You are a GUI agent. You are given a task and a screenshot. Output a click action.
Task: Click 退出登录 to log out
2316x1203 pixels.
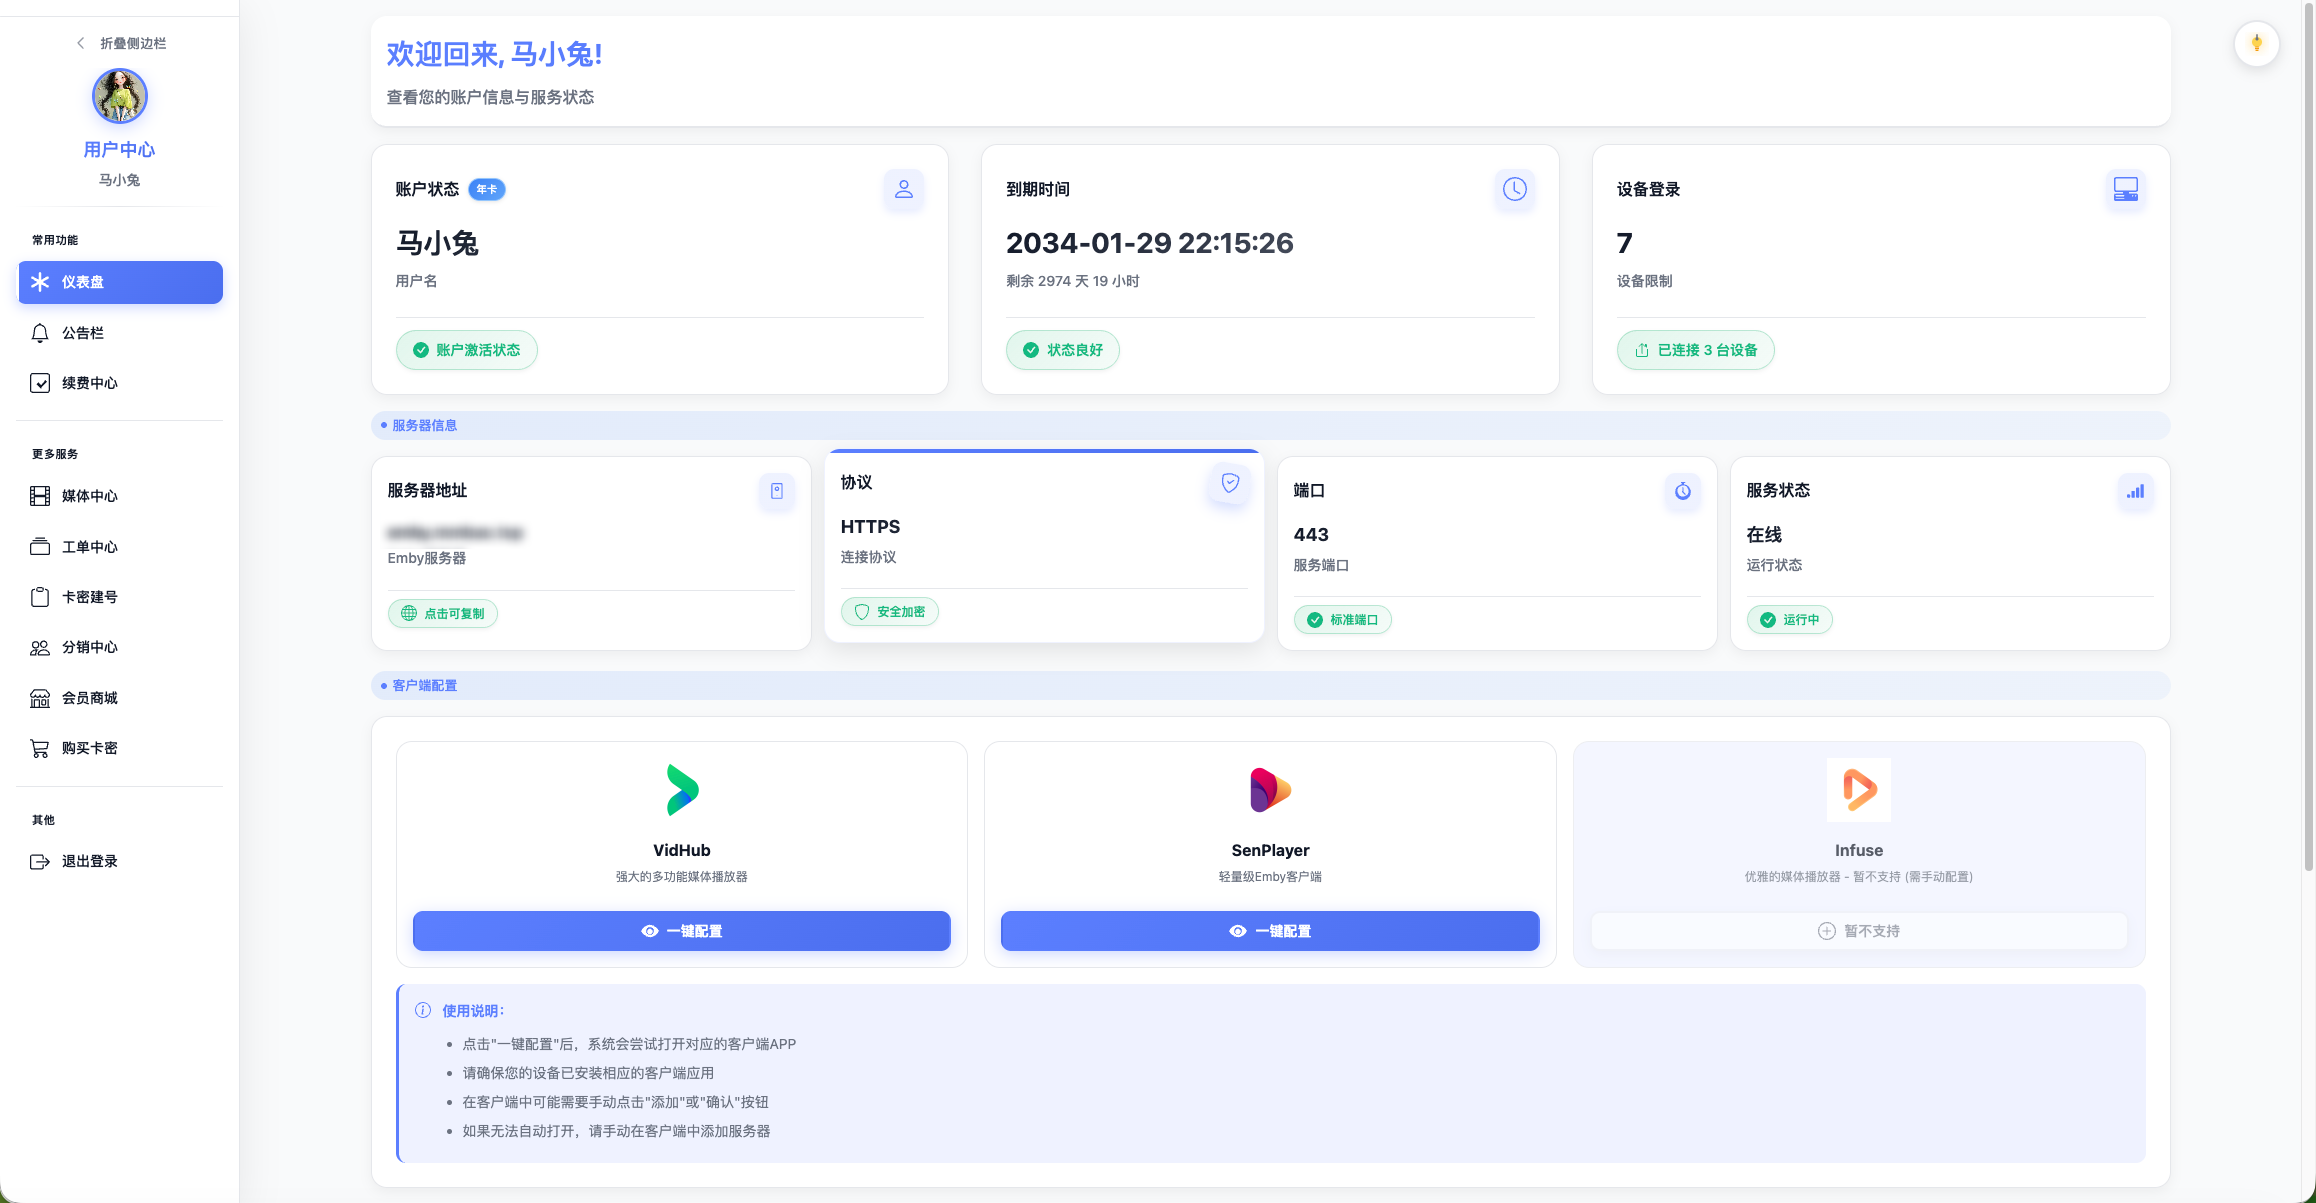(x=89, y=861)
